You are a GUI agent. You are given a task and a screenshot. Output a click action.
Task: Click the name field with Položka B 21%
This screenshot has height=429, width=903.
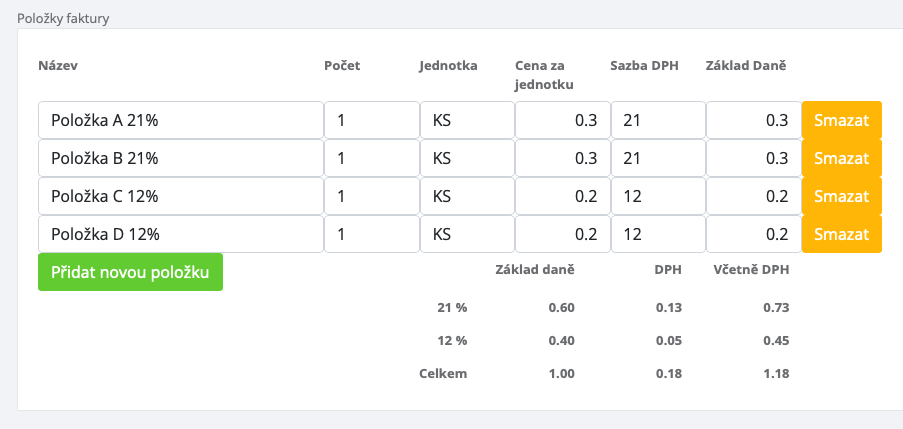[x=180, y=158]
